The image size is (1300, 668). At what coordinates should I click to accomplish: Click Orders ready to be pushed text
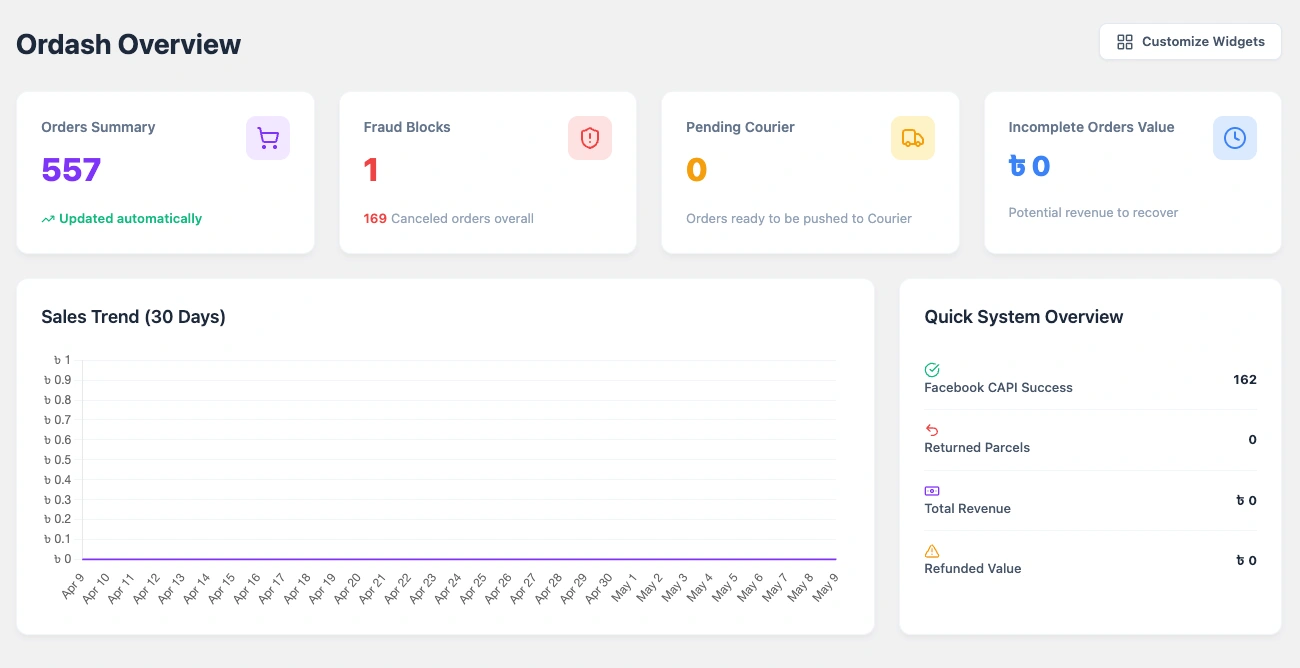pyautogui.click(x=799, y=219)
